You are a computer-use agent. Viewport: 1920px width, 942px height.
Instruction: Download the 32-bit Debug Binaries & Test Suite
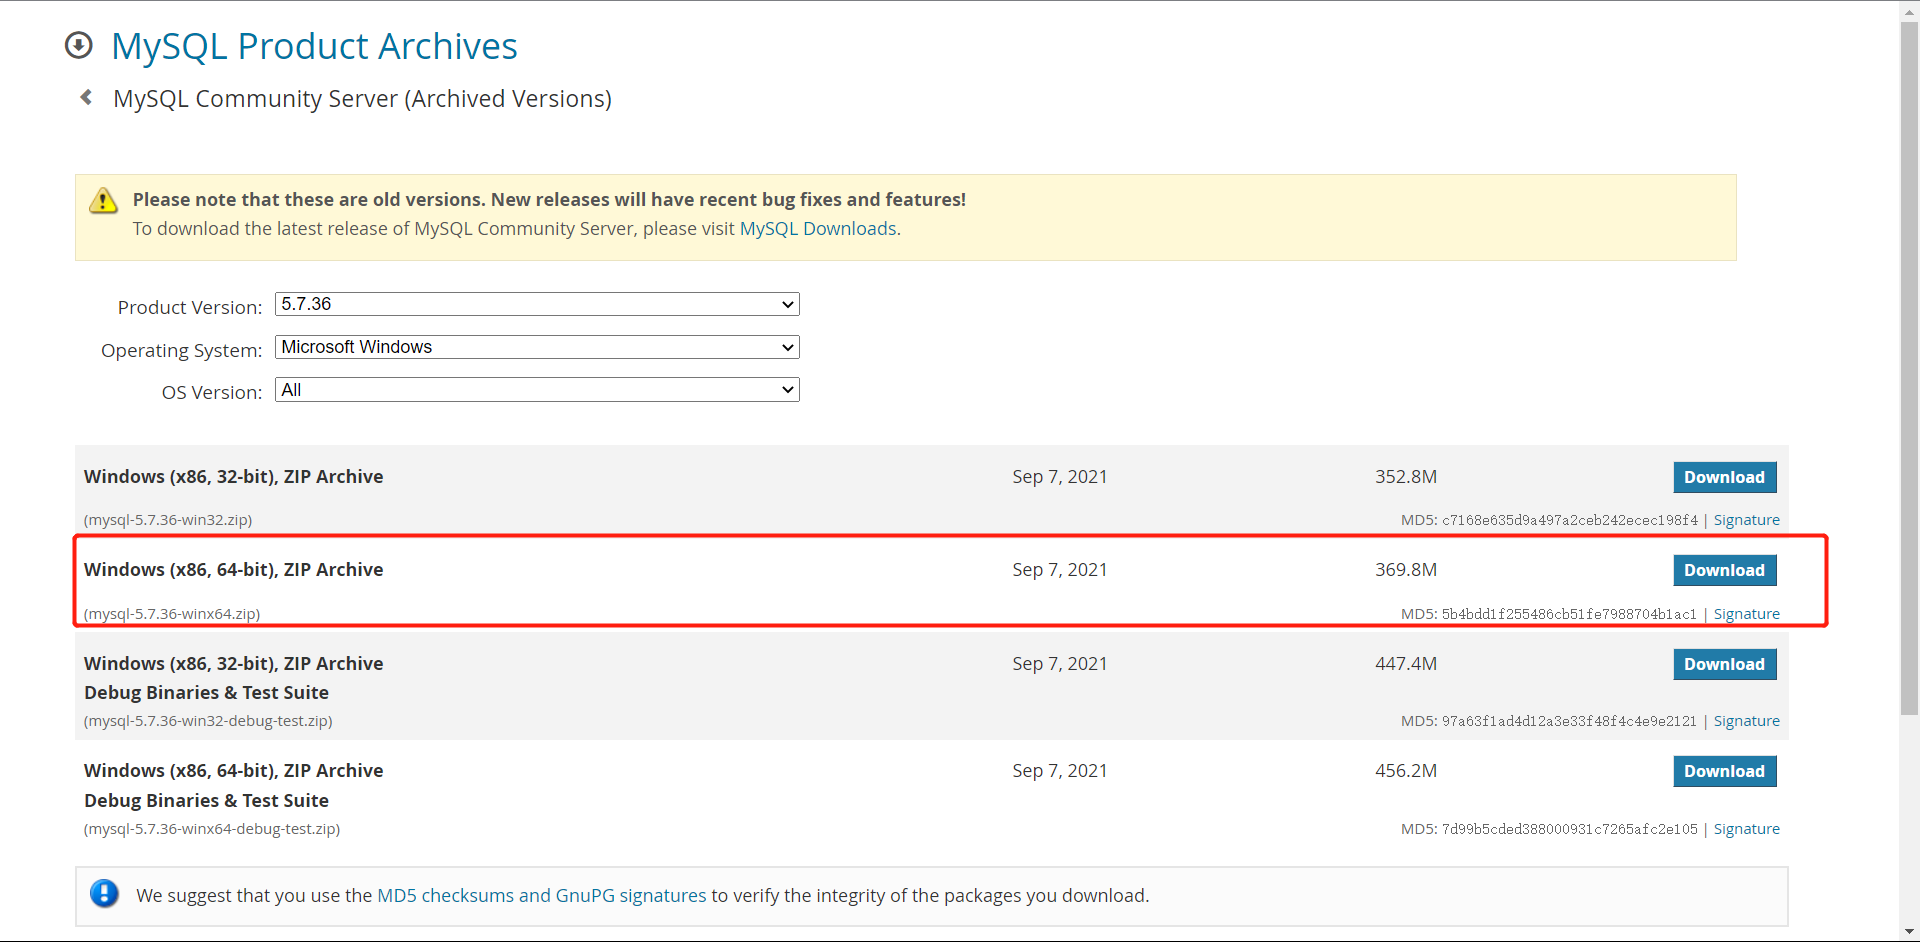point(1724,664)
